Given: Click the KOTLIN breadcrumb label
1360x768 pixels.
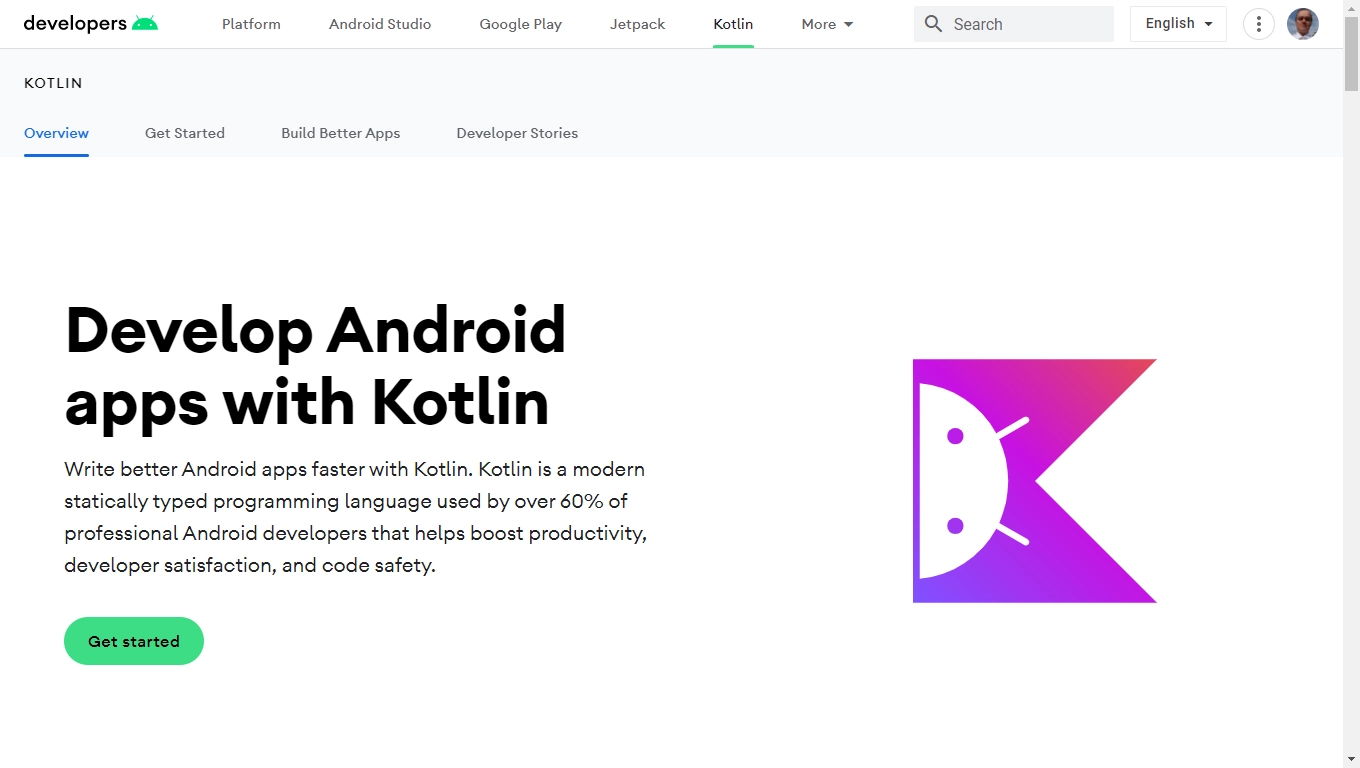Looking at the screenshot, I should (52, 83).
